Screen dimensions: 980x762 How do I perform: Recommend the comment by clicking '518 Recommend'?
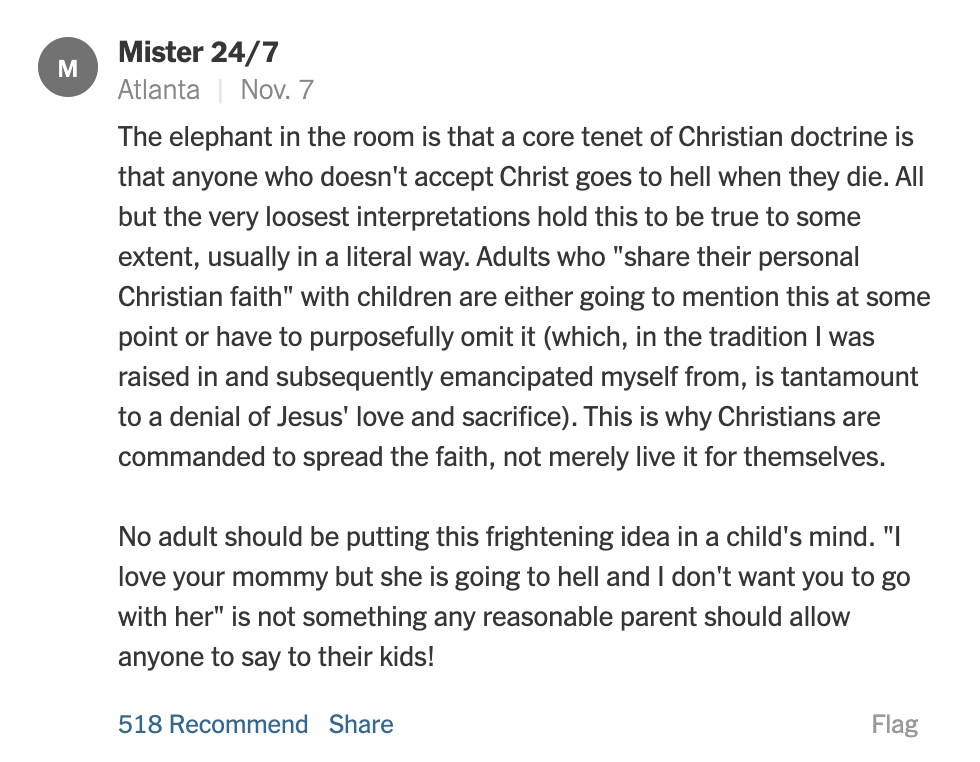213,724
